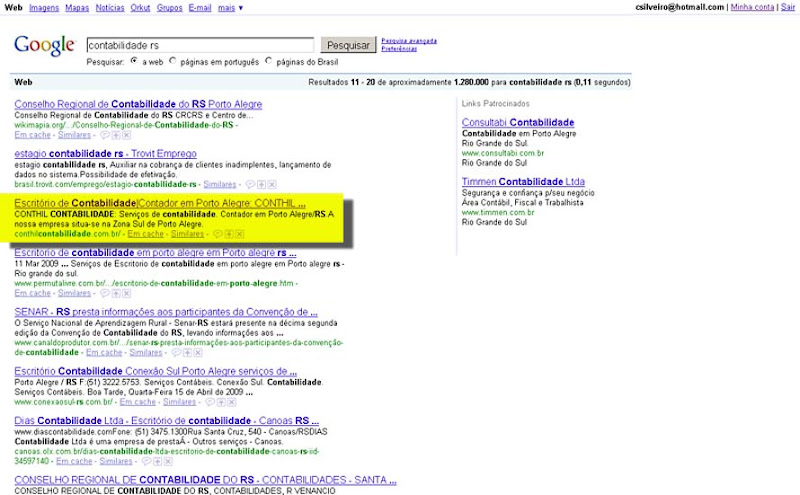This screenshot has height=495, width=800.
Task: Click the Google logo
Action: click(x=45, y=46)
